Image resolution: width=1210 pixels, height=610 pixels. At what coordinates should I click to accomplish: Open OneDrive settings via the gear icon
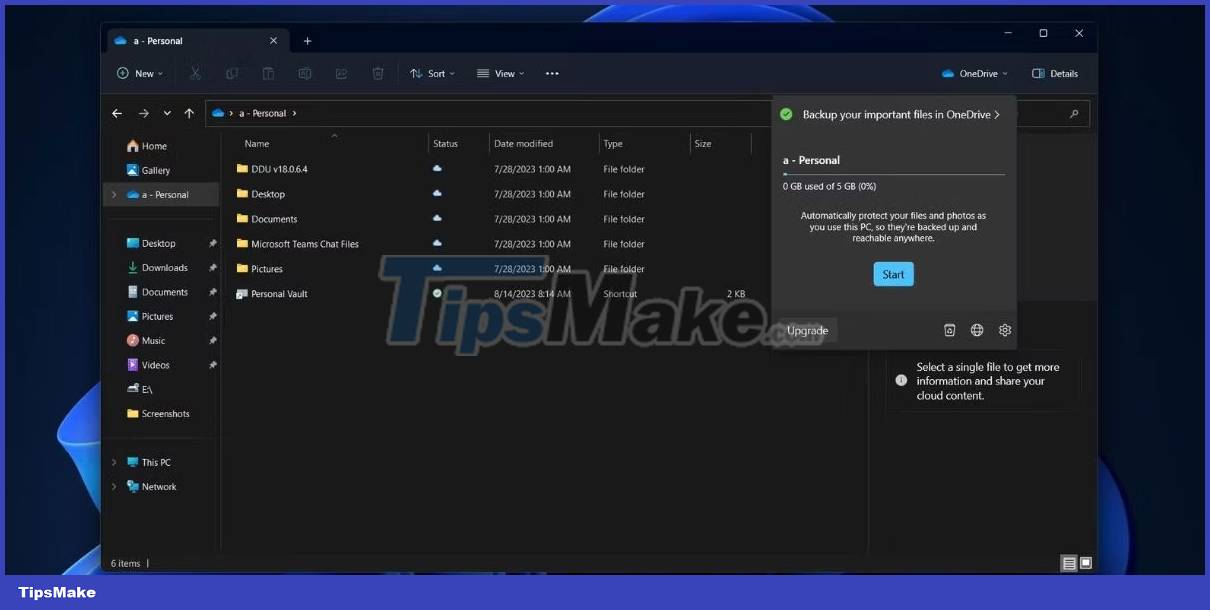click(x=1004, y=329)
